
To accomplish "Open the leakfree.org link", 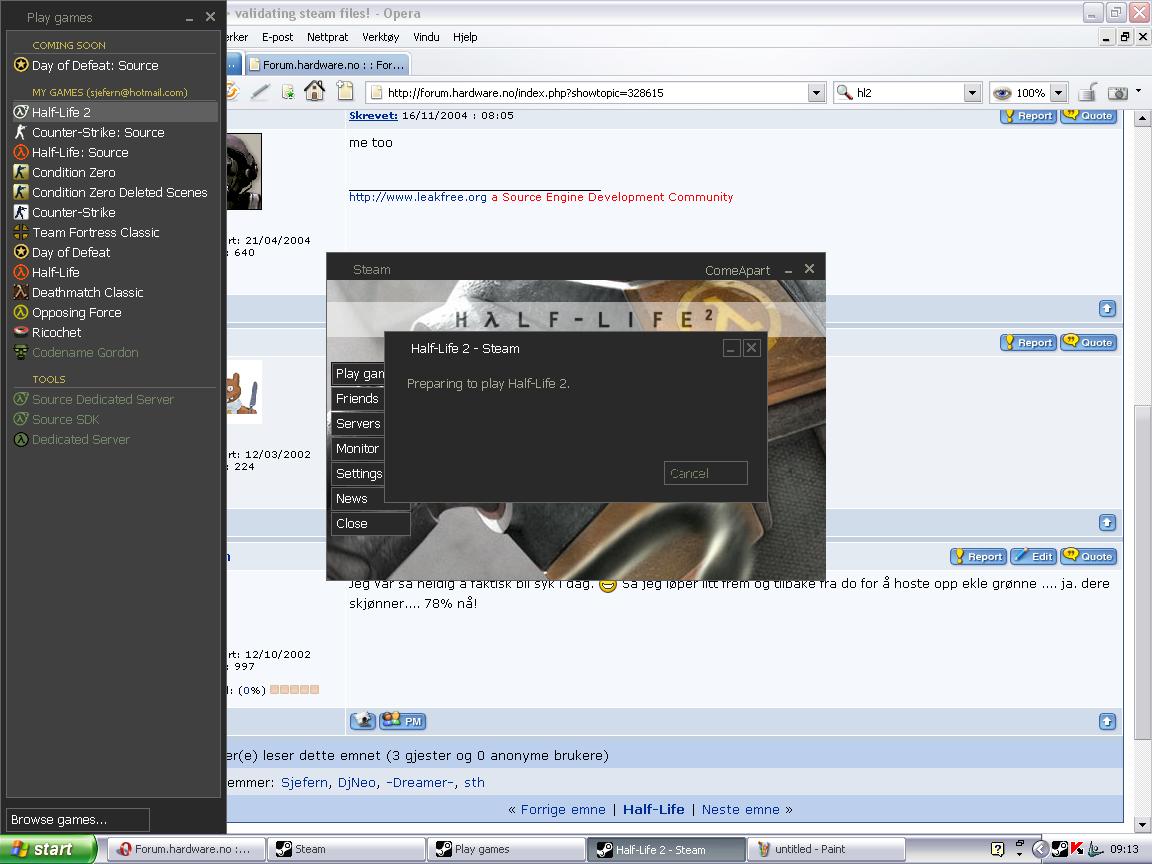I will point(417,197).
